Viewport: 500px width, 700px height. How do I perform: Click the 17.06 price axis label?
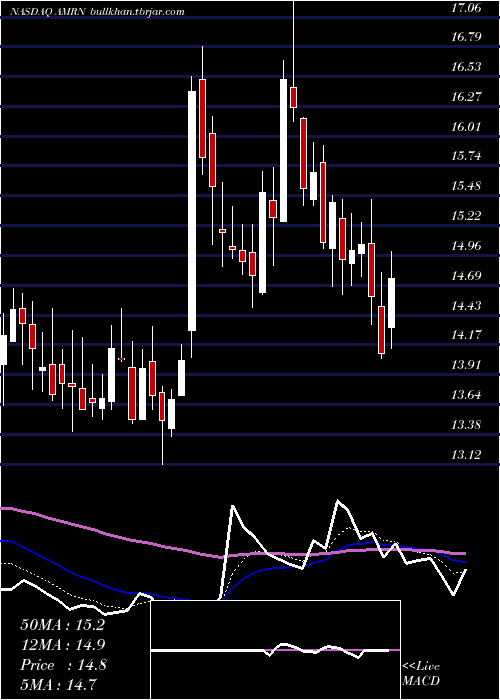467,7
